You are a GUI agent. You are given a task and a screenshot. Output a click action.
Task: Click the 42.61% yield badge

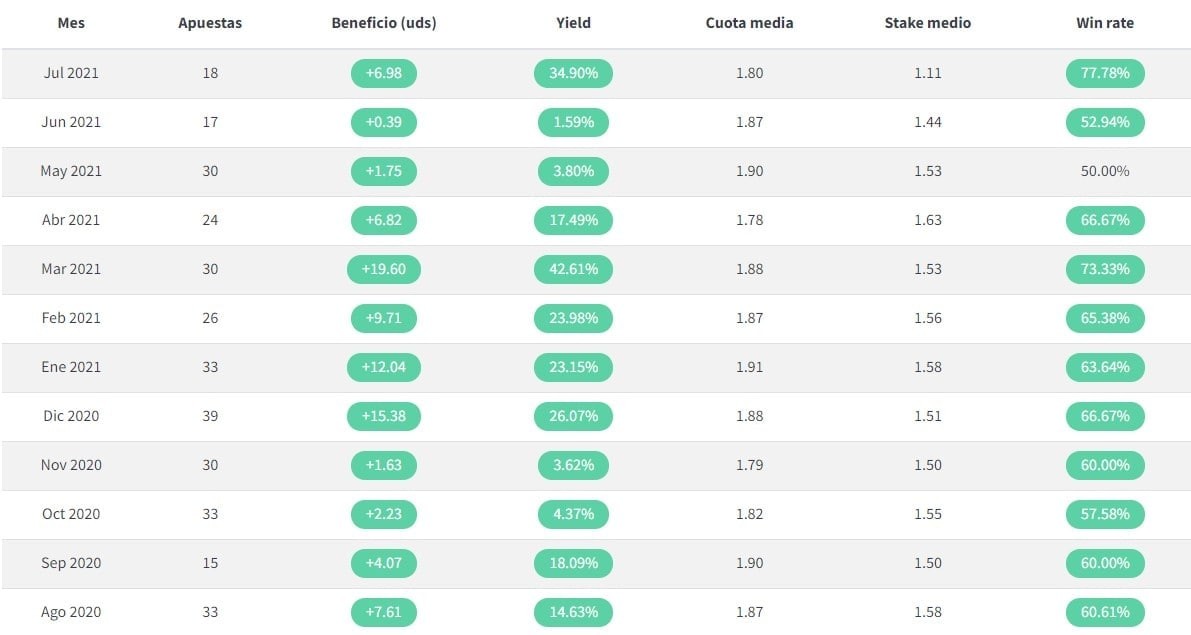[573, 269]
